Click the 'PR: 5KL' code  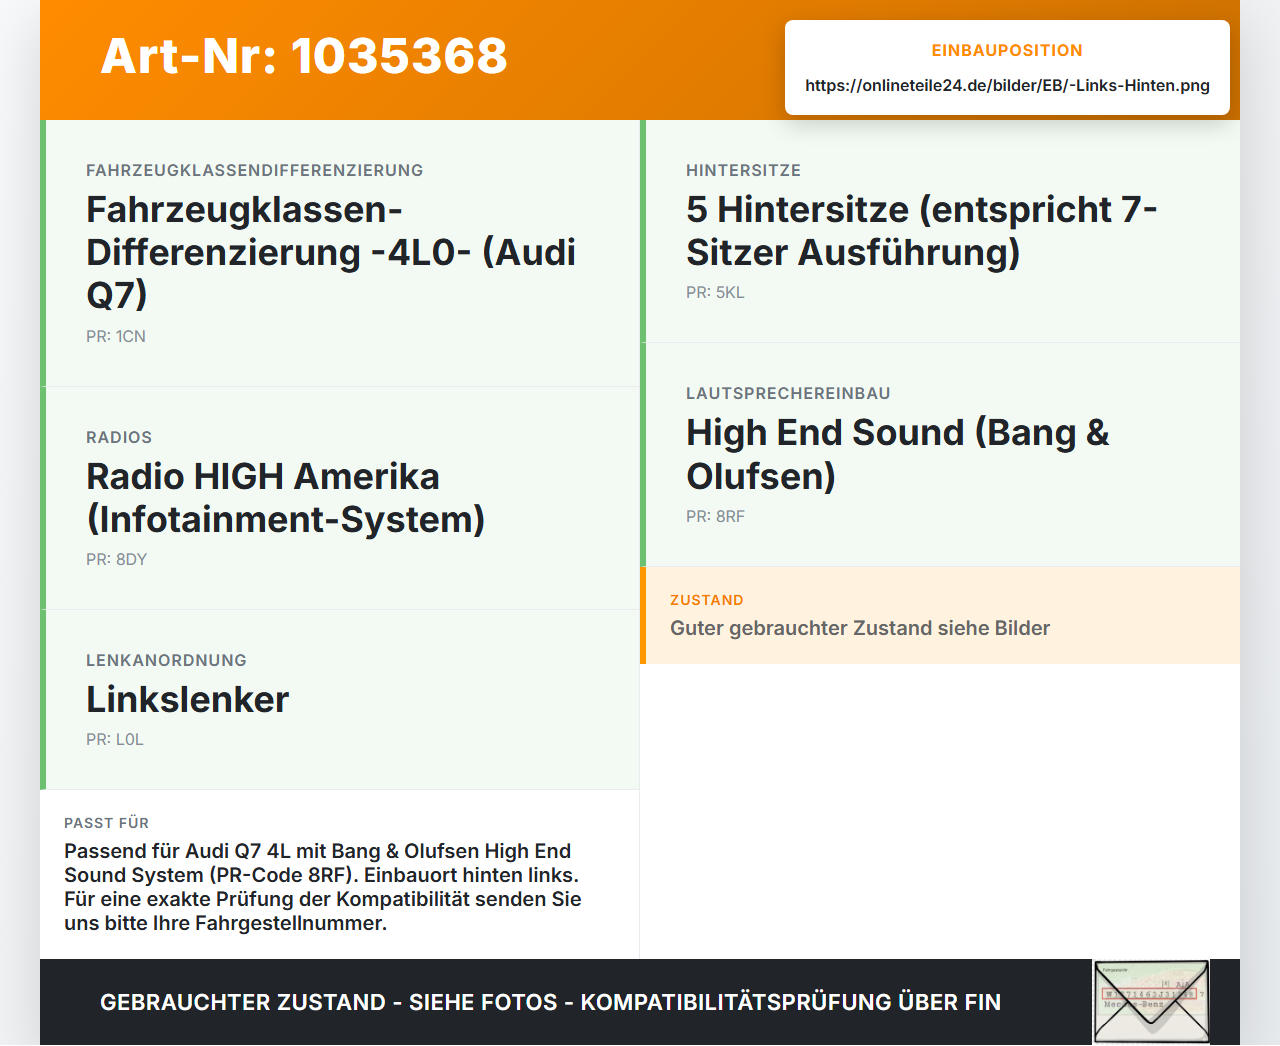click(x=715, y=292)
